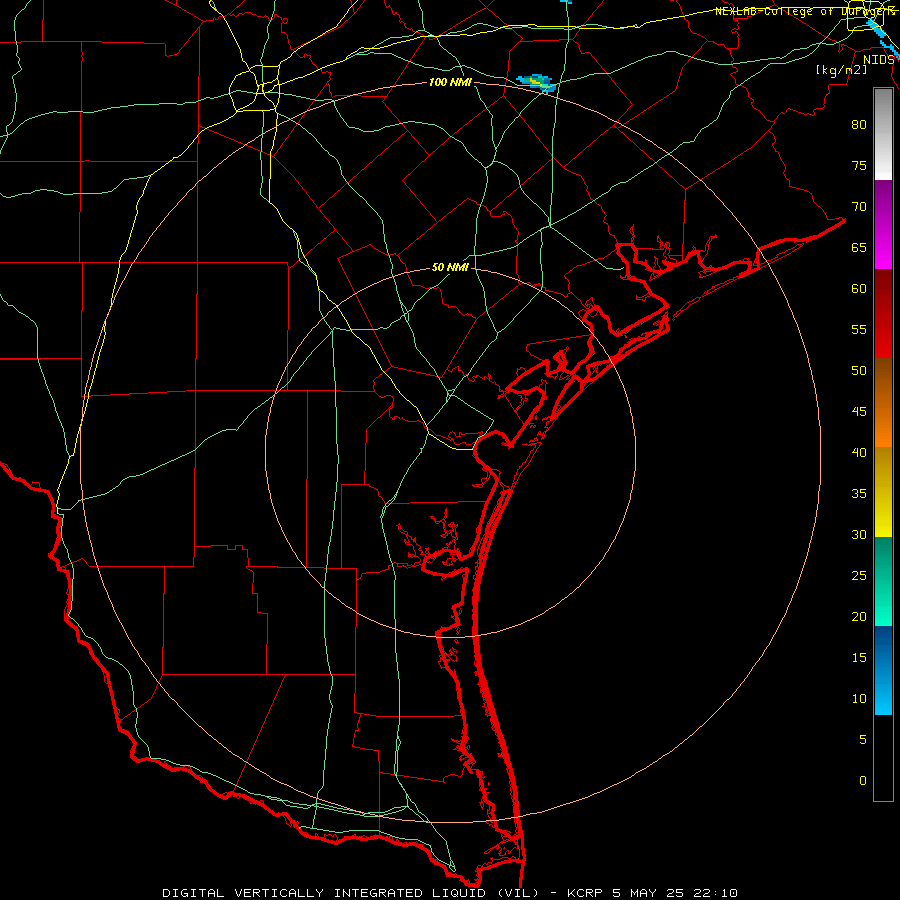Click the legend value 0

point(863,781)
